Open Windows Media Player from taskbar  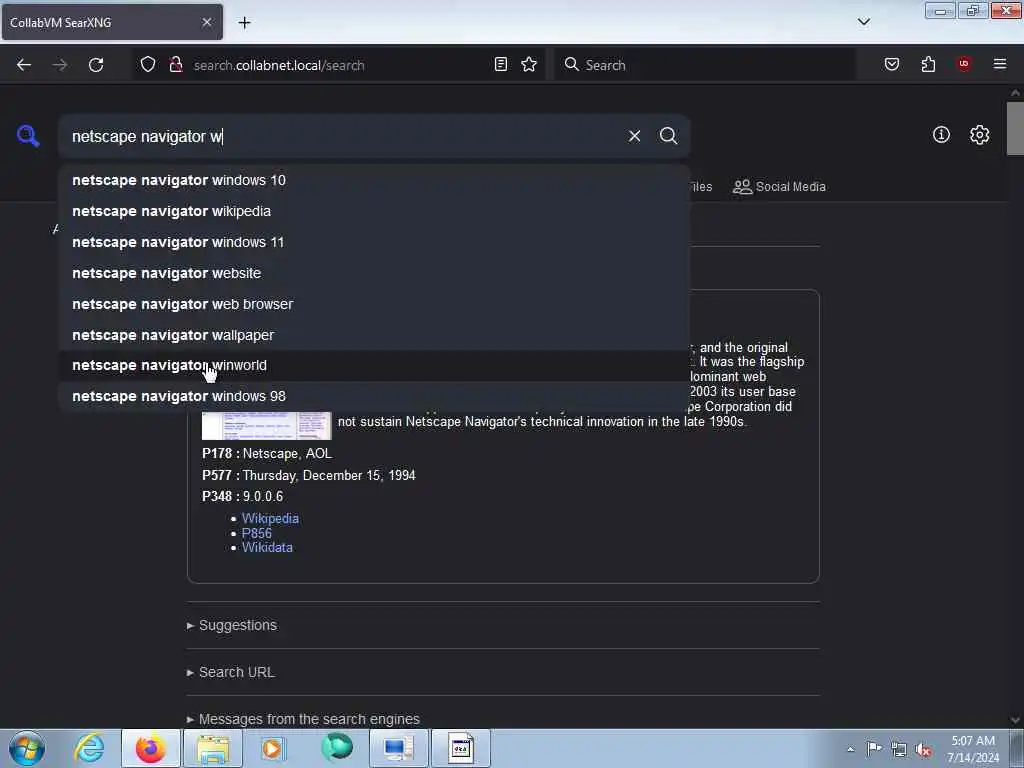point(273,748)
